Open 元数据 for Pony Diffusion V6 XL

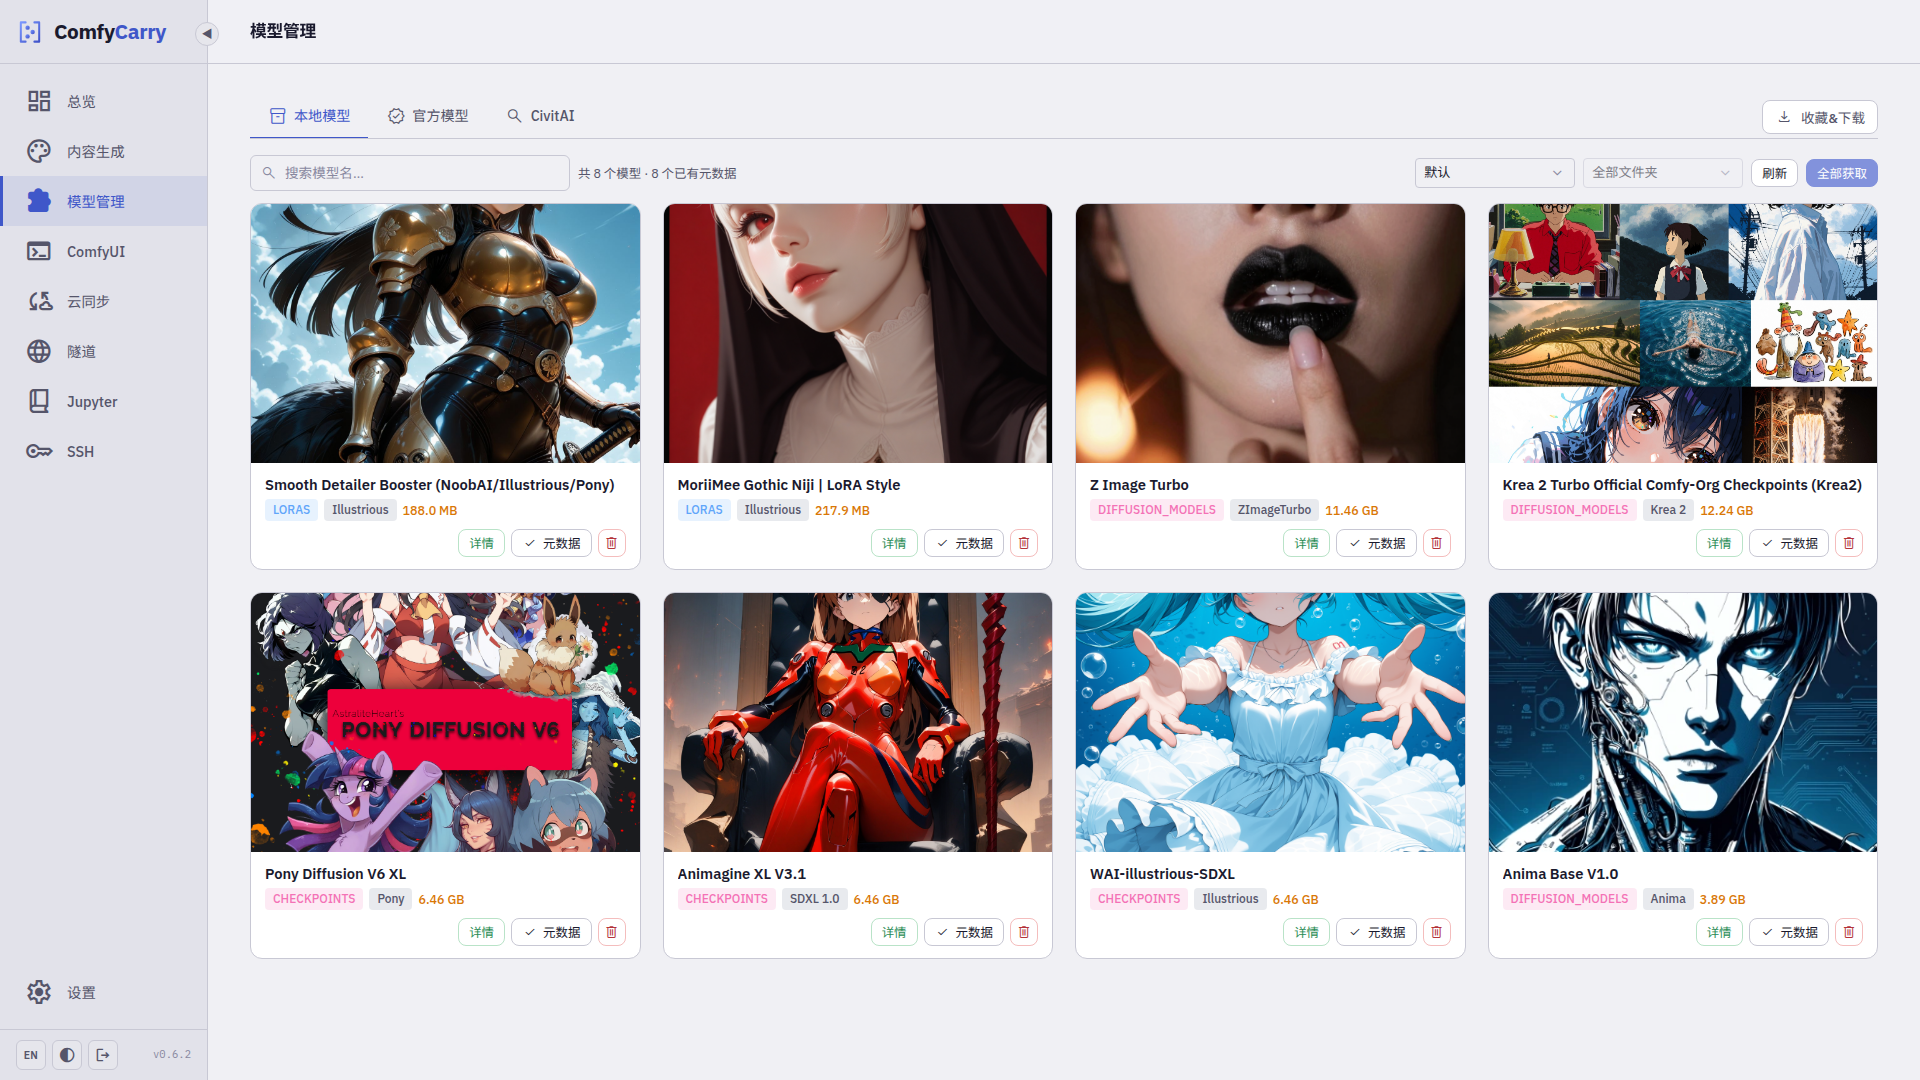[x=552, y=932]
